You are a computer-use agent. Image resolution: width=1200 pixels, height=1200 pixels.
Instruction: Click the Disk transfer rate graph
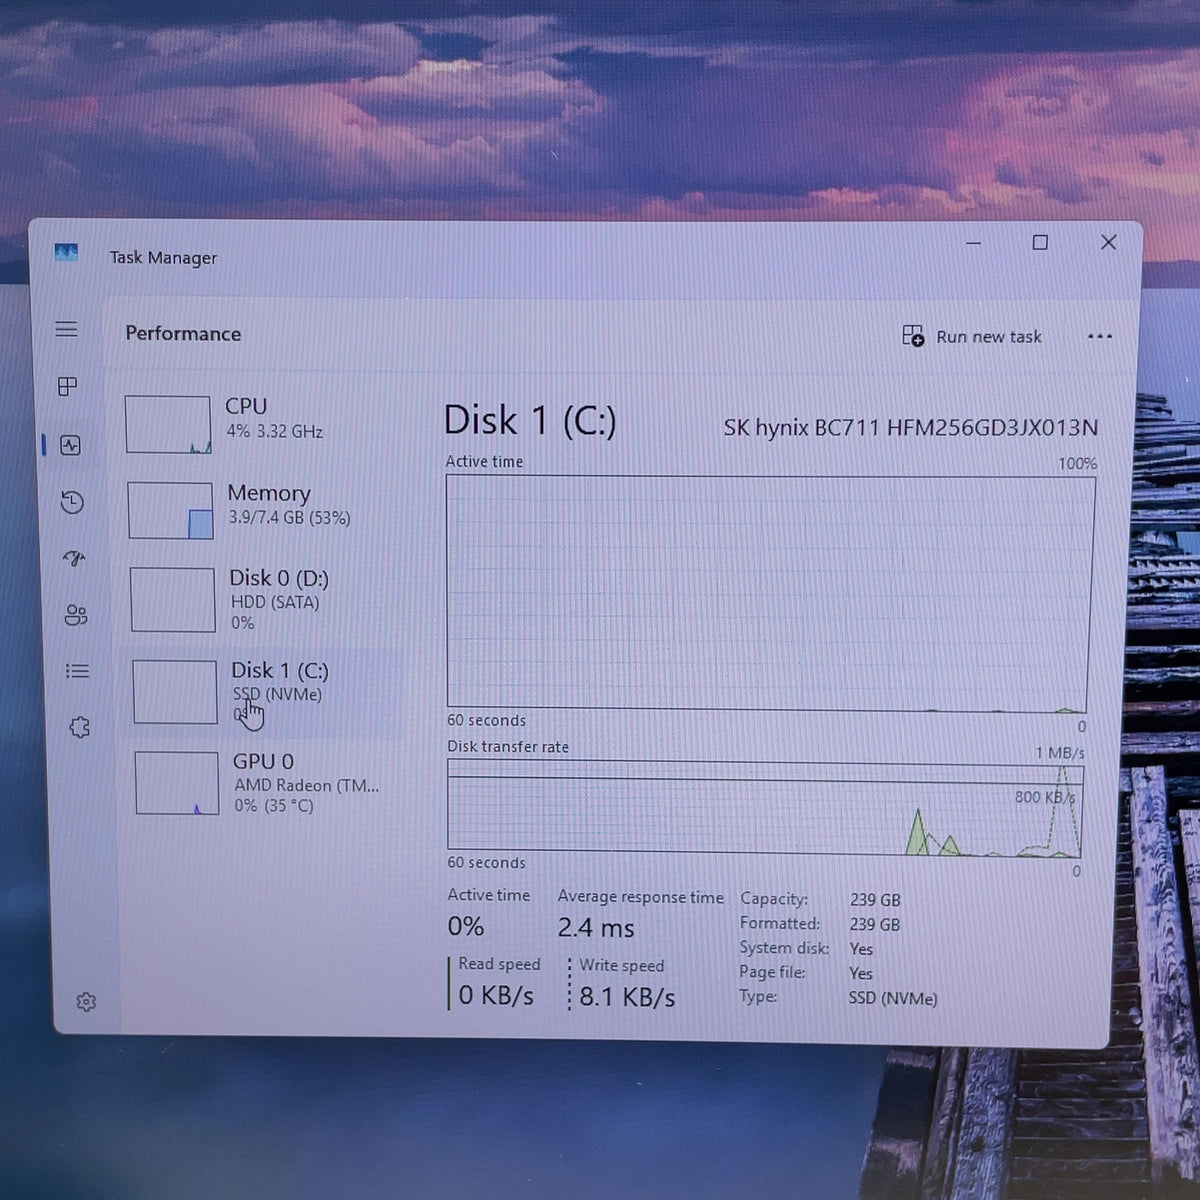(x=765, y=809)
